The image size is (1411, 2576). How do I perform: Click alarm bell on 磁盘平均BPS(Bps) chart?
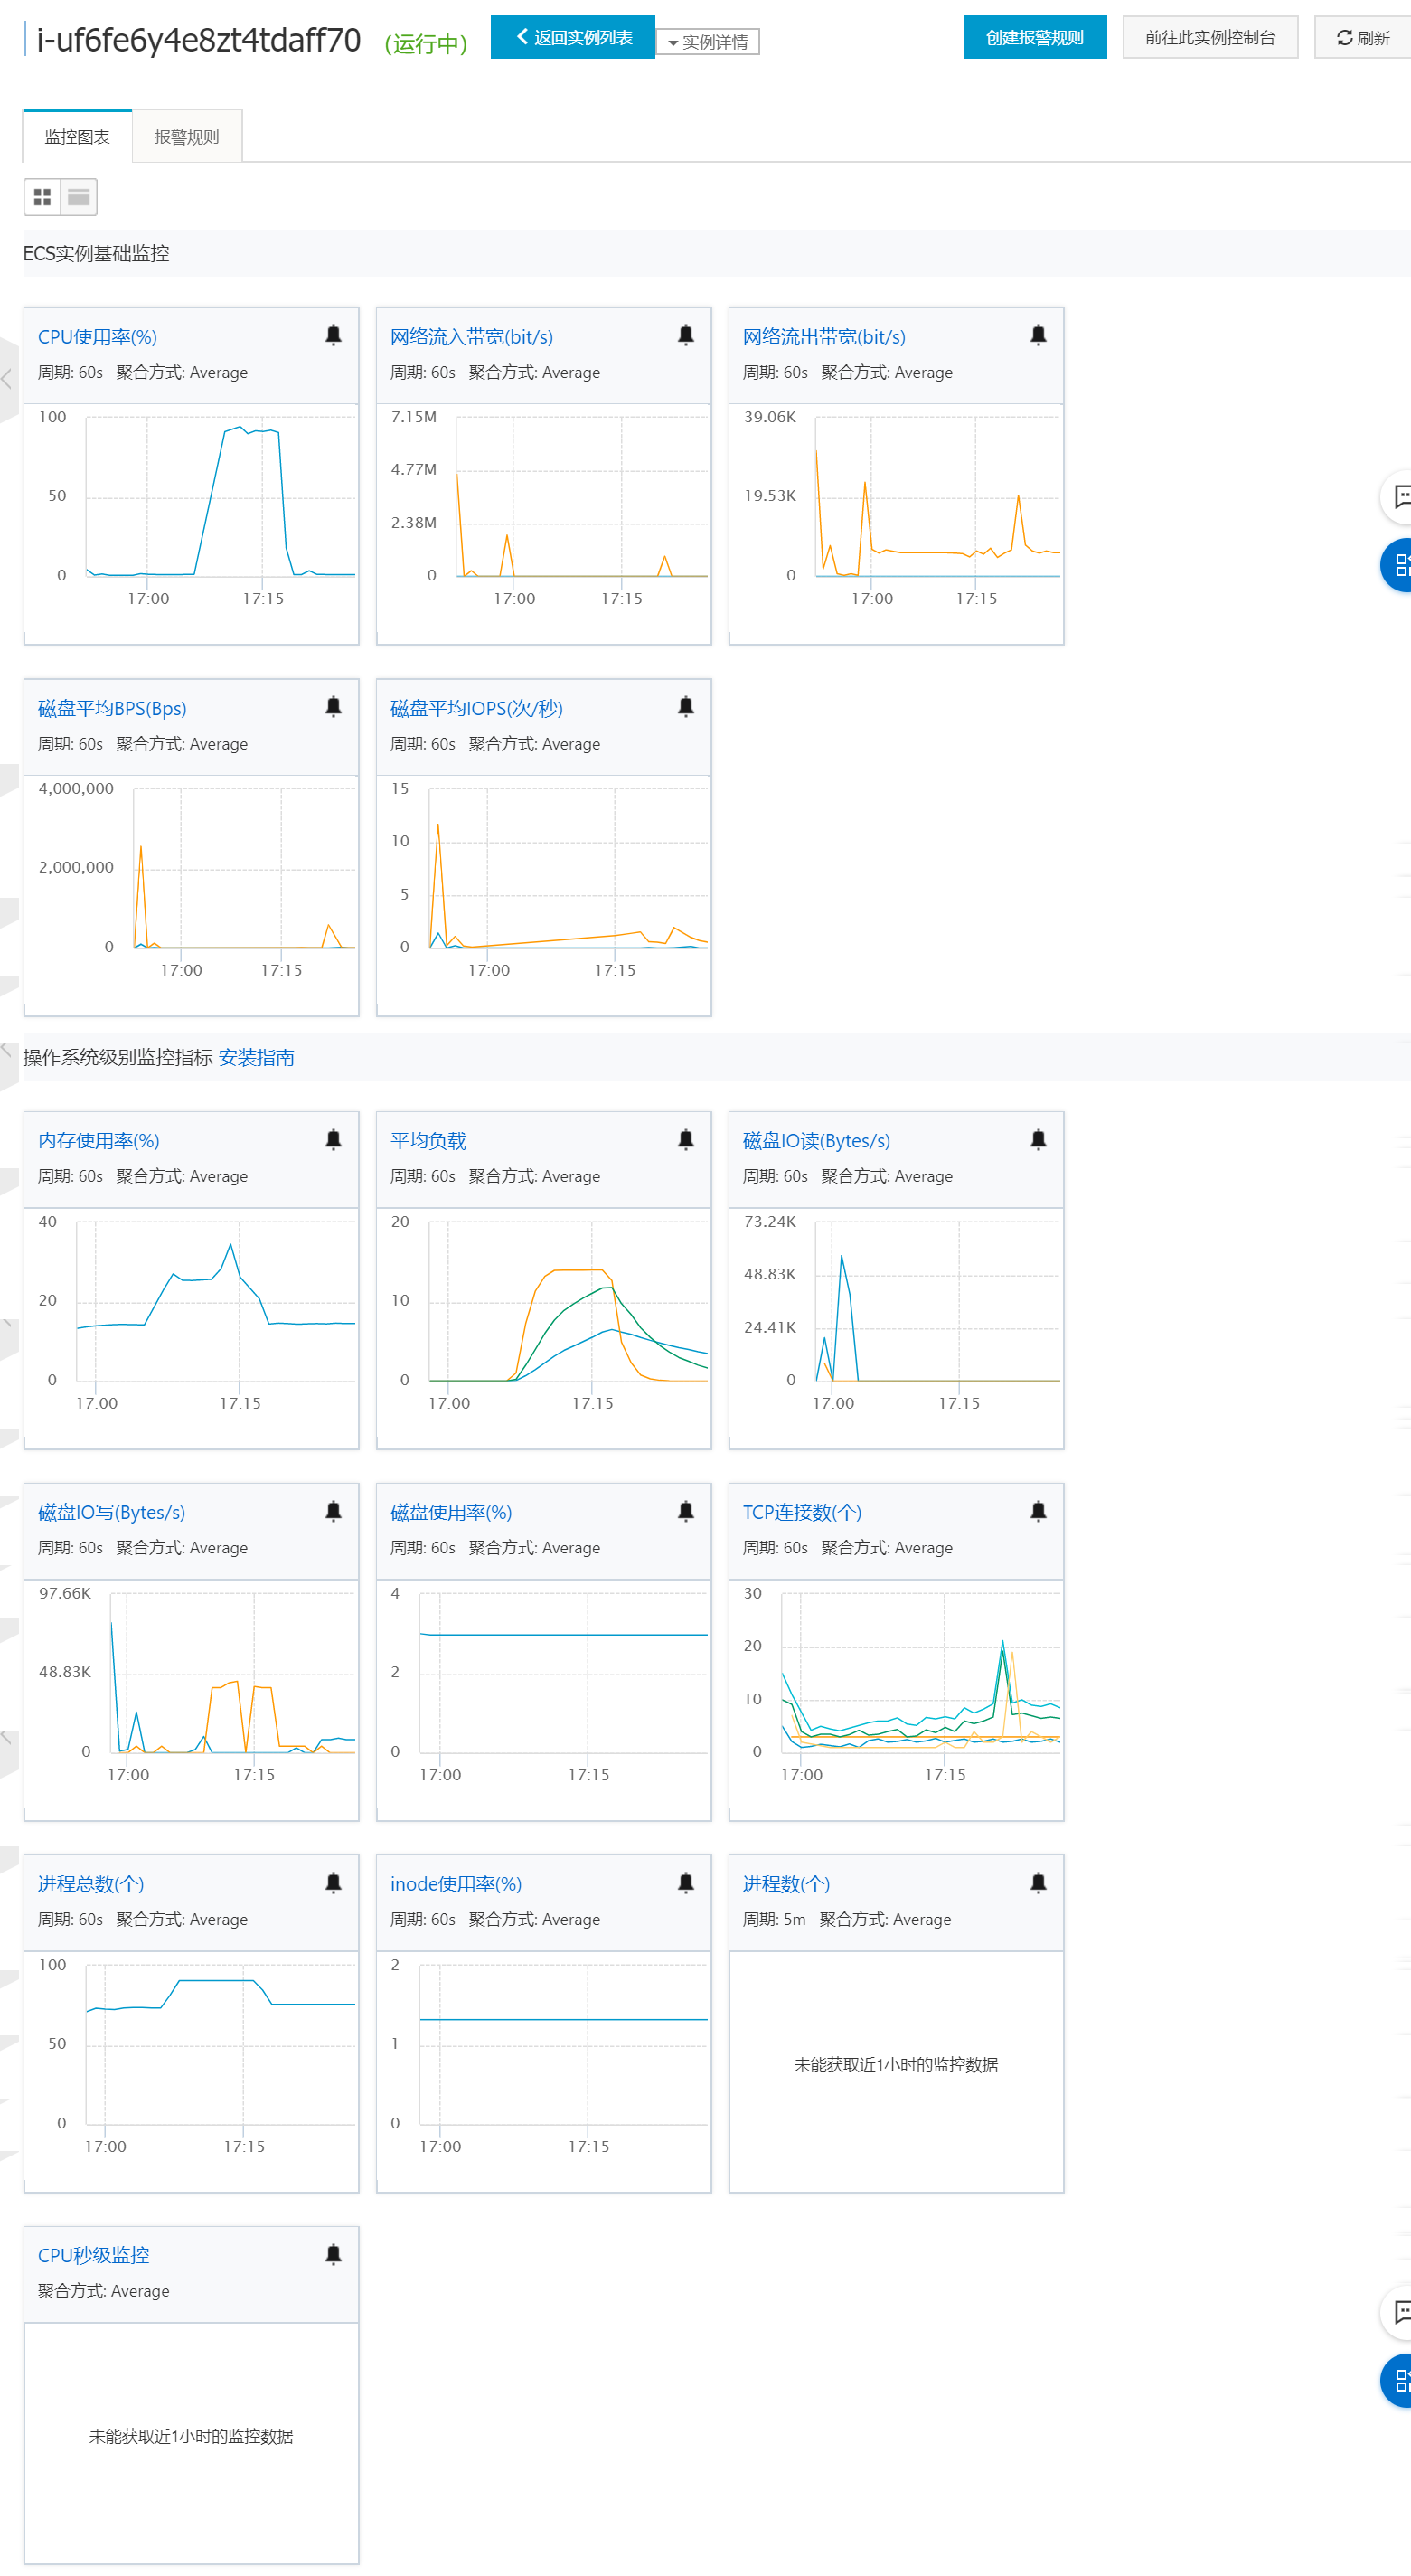coord(333,707)
